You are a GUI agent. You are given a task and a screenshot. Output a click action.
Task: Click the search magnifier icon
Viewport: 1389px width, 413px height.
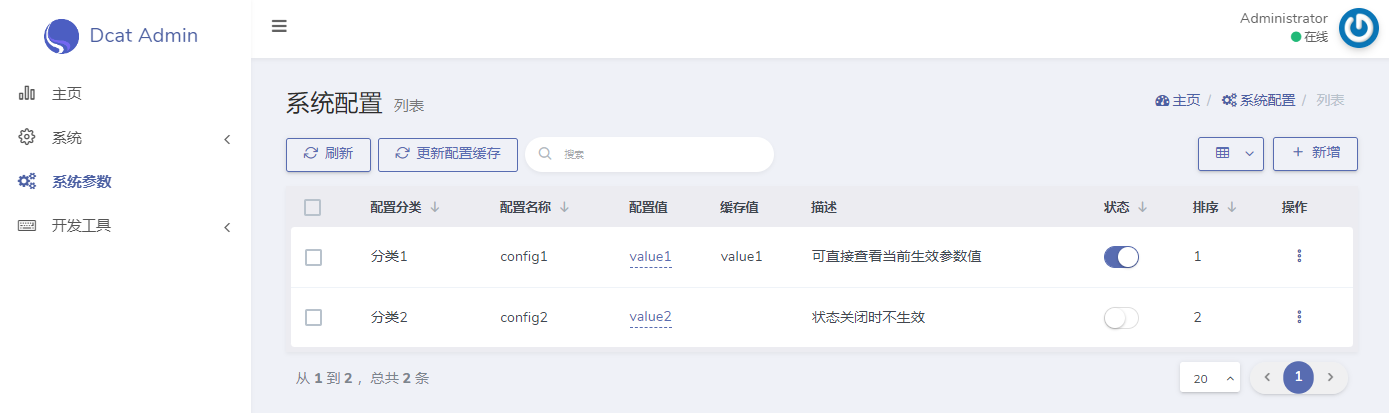tap(545, 154)
